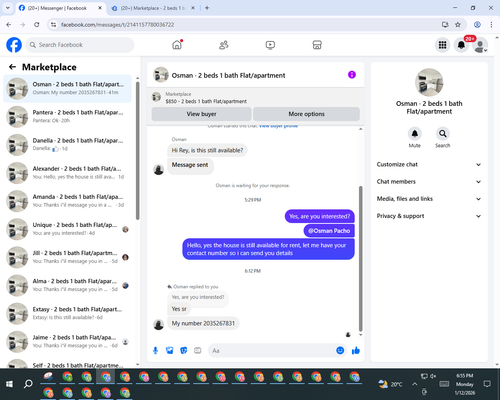Open a new browser tab
Image resolution: width=500 pixels, height=400 pixels.
[x=207, y=8]
